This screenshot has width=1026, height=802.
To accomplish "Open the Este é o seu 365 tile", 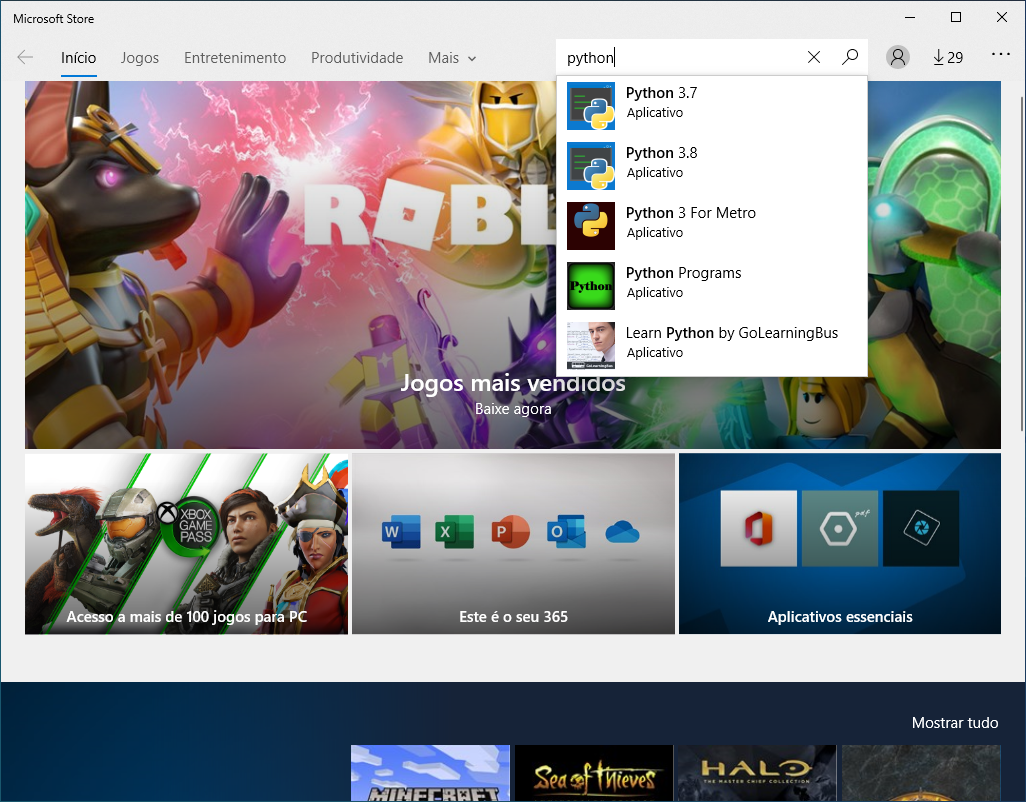I will 513,544.
